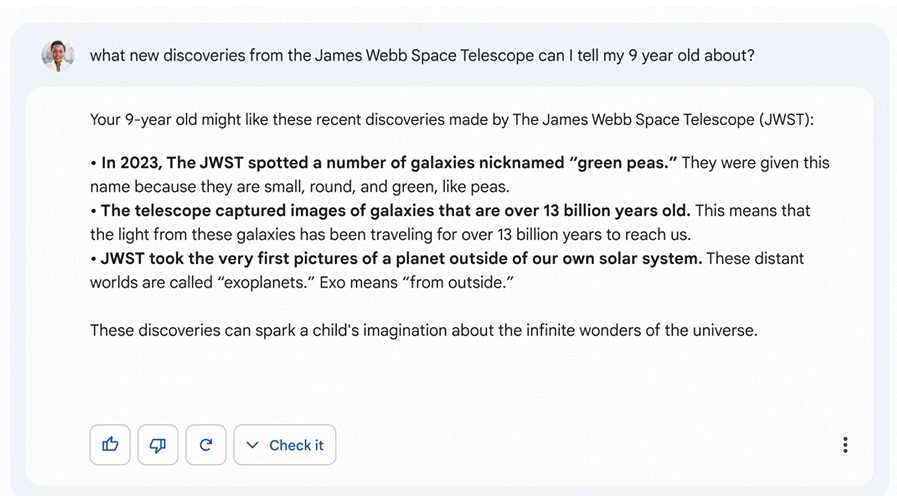Screen dimensions: 897x496
Task: Regenerate the response with the refresh icon
Action: click(206, 445)
